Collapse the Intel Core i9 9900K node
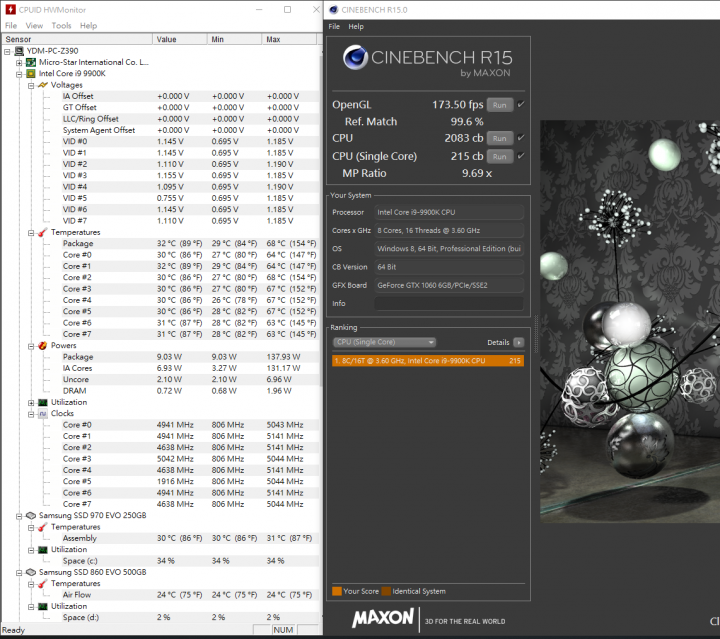The height and width of the screenshot is (639, 720). [19, 74]
